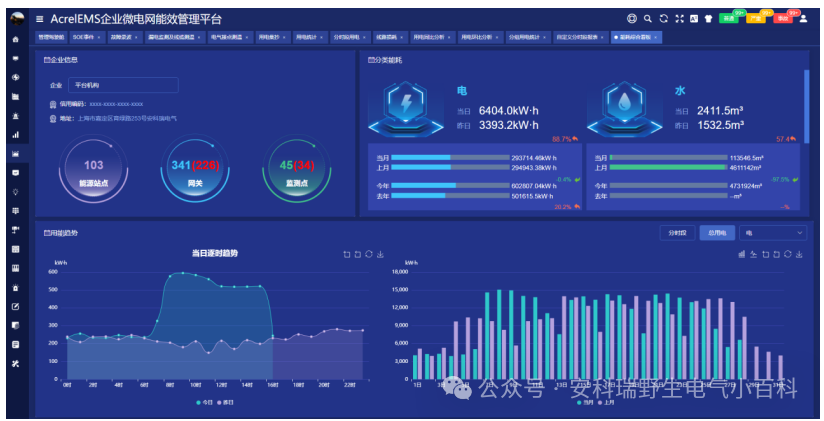Toggle the 昨日 legend in daily trend chart

tap(225, 403)
